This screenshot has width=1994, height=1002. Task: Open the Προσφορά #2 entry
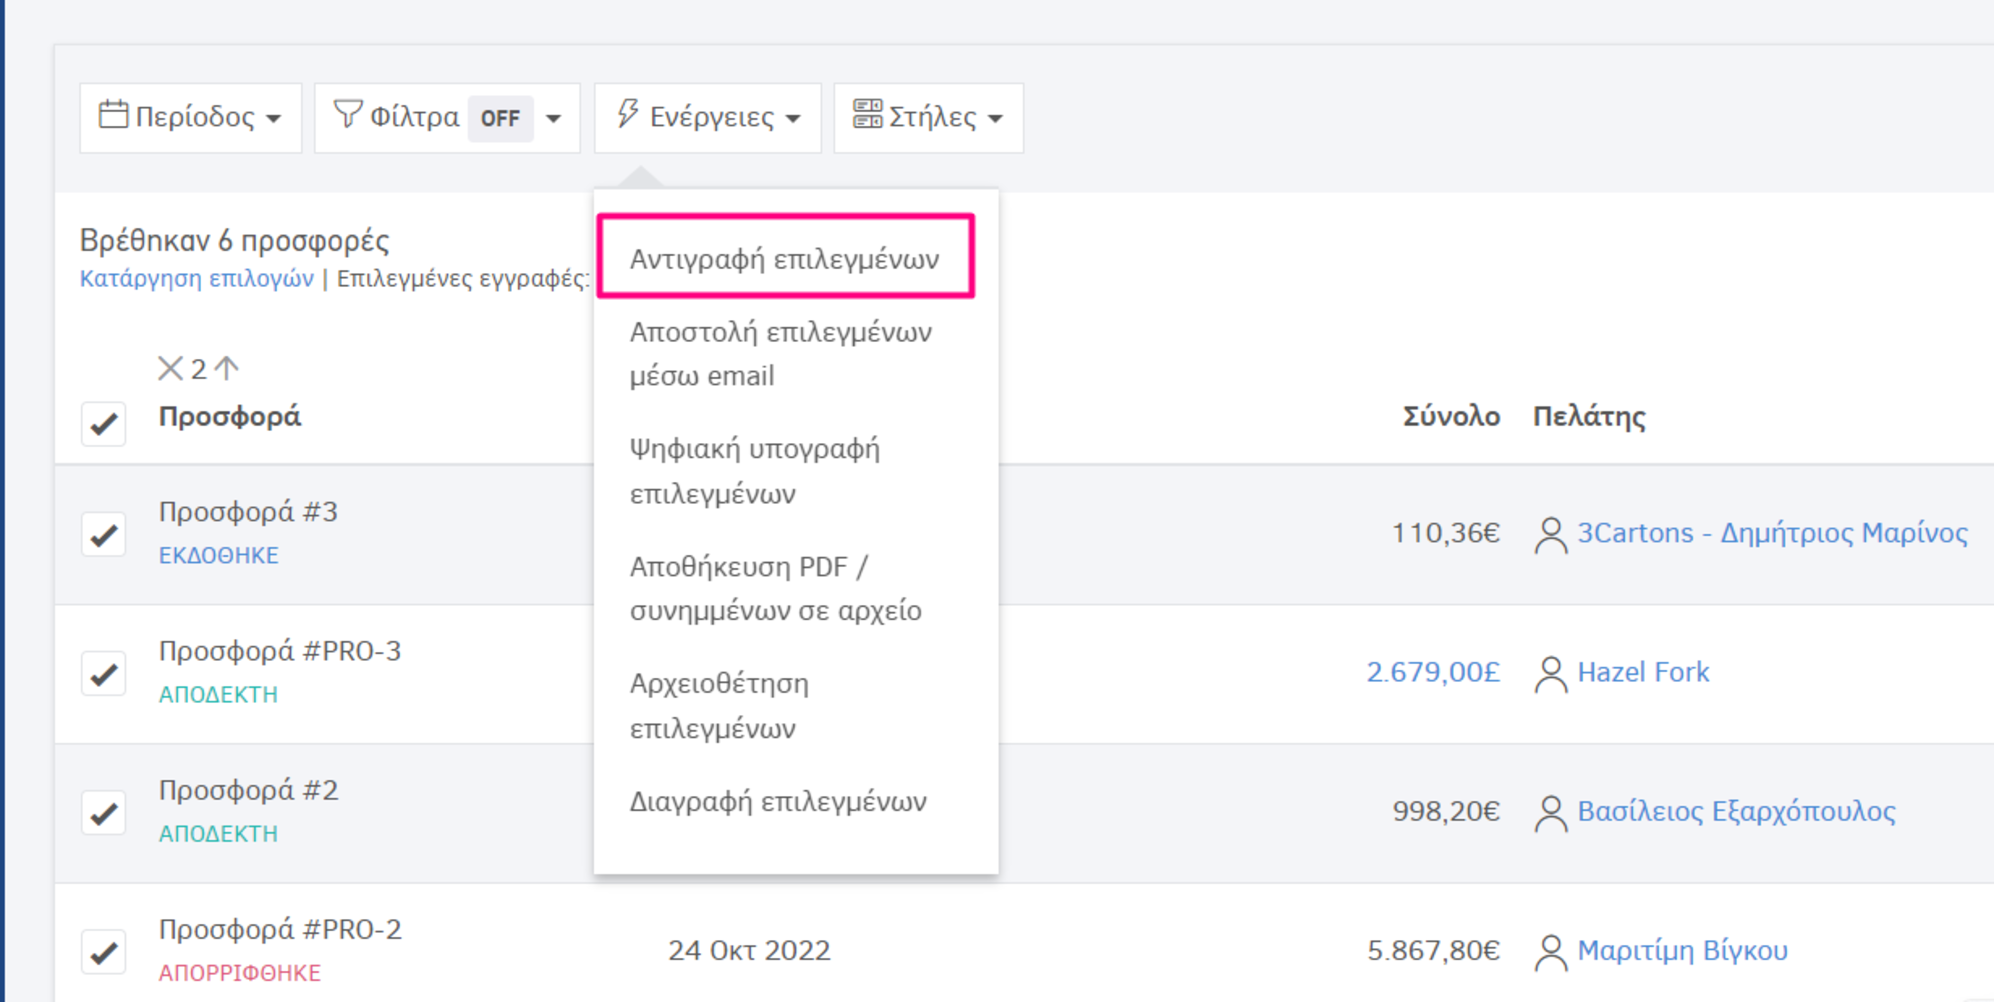pyautogui.click(x=248, y=790)
